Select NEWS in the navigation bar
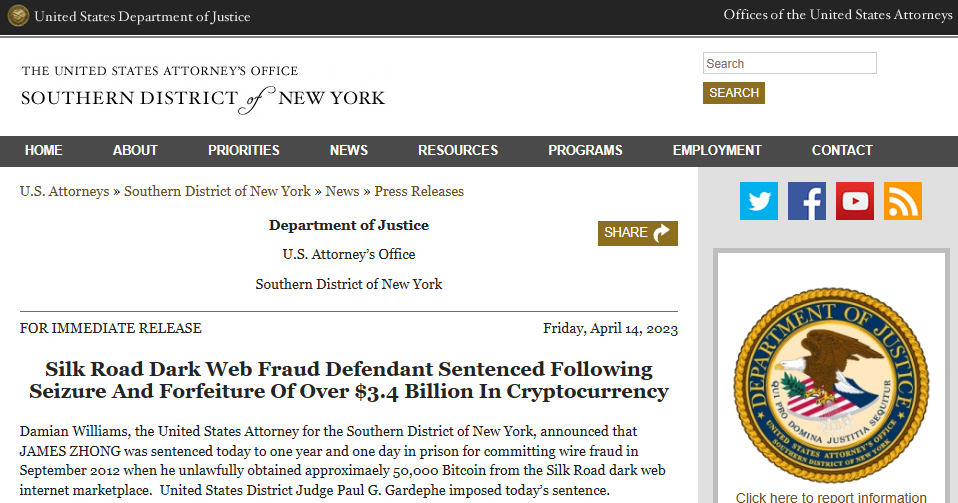 click(x=349, y=151)
